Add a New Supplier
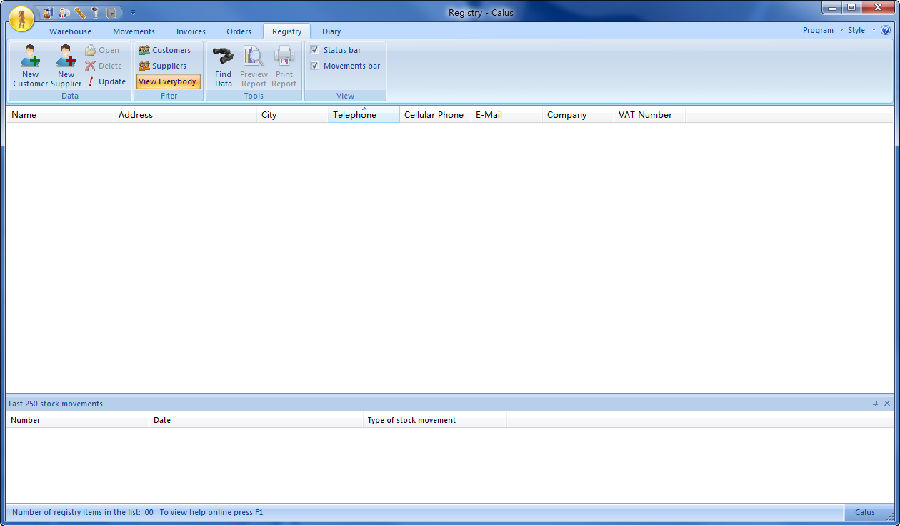 pos(66,65)
